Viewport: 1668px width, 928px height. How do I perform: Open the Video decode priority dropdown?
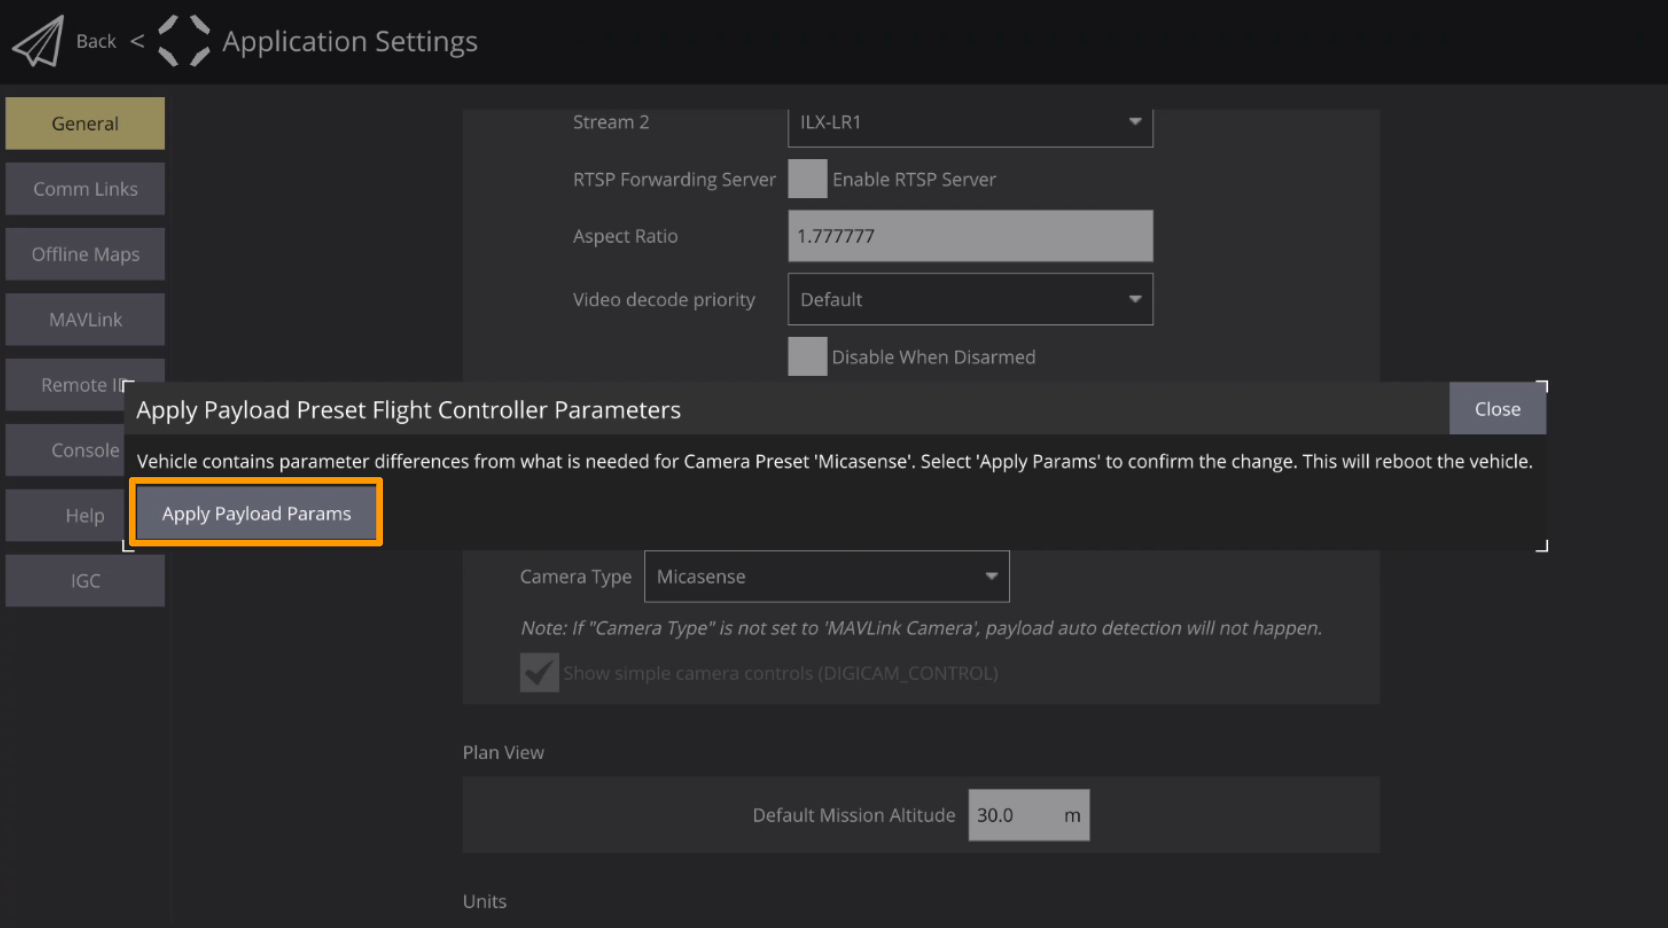click(x=970, y=299)
